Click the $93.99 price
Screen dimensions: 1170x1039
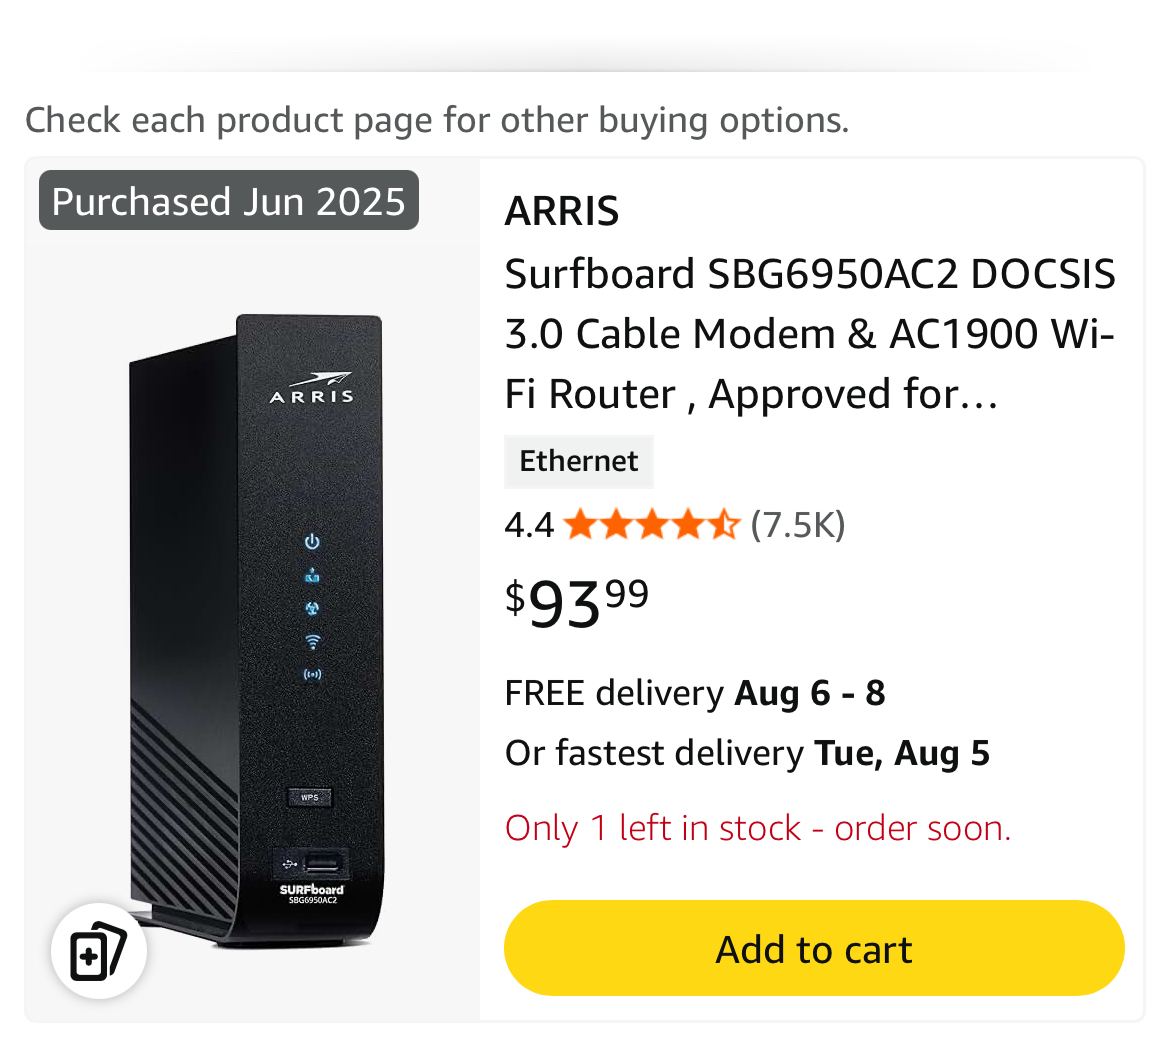(577, 602)
